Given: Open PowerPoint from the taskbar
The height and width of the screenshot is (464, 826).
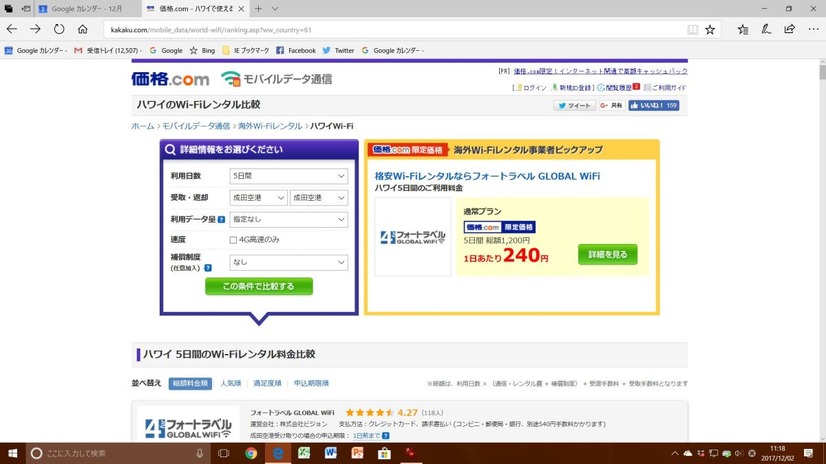Looking at the screenshot, I should [x=357, y=453].
